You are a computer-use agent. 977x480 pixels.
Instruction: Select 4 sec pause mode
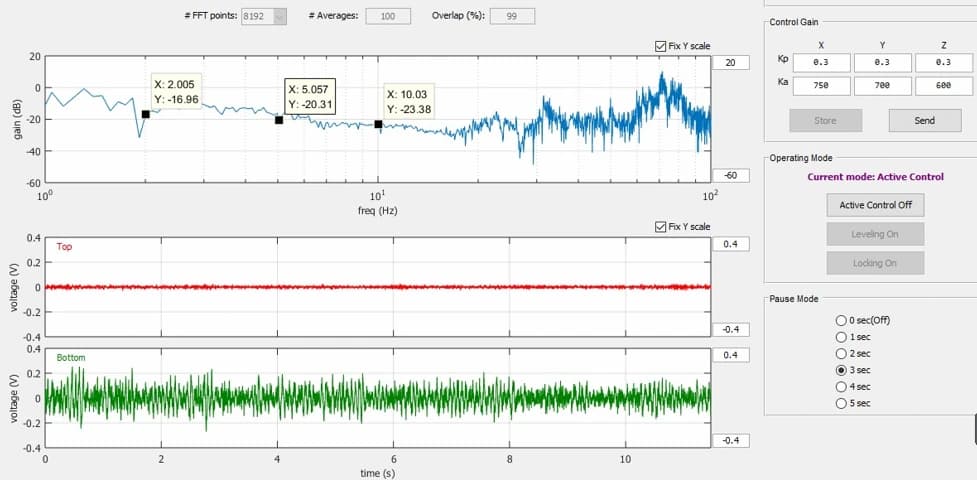tap(841, 386)
